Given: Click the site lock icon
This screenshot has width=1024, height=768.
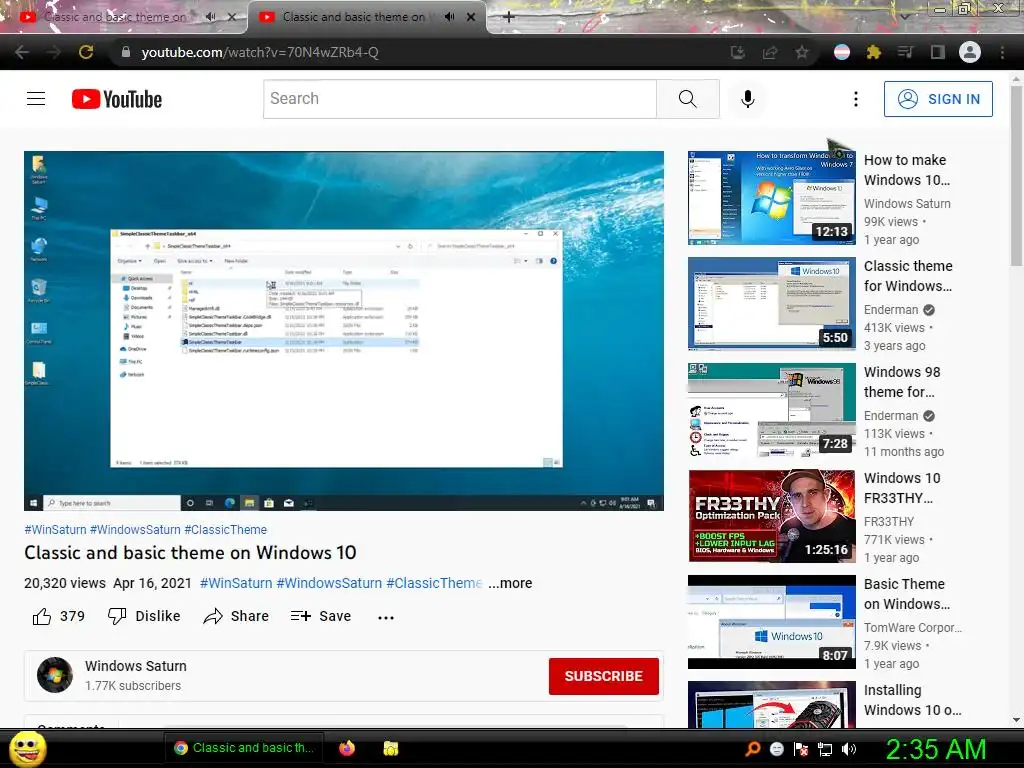Looking at the screenshot, I should click(x=126, y=52).
